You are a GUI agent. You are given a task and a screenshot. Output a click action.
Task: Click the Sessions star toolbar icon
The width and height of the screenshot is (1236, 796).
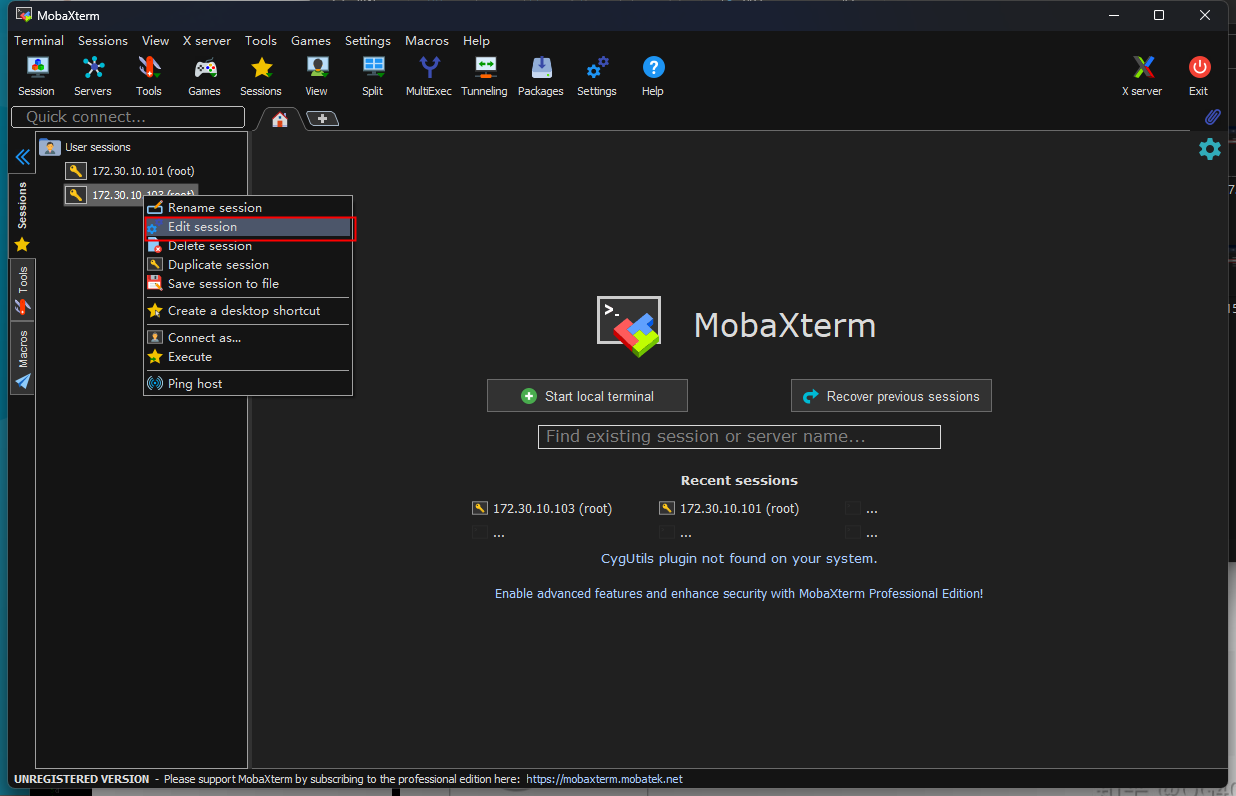(261, 76)
